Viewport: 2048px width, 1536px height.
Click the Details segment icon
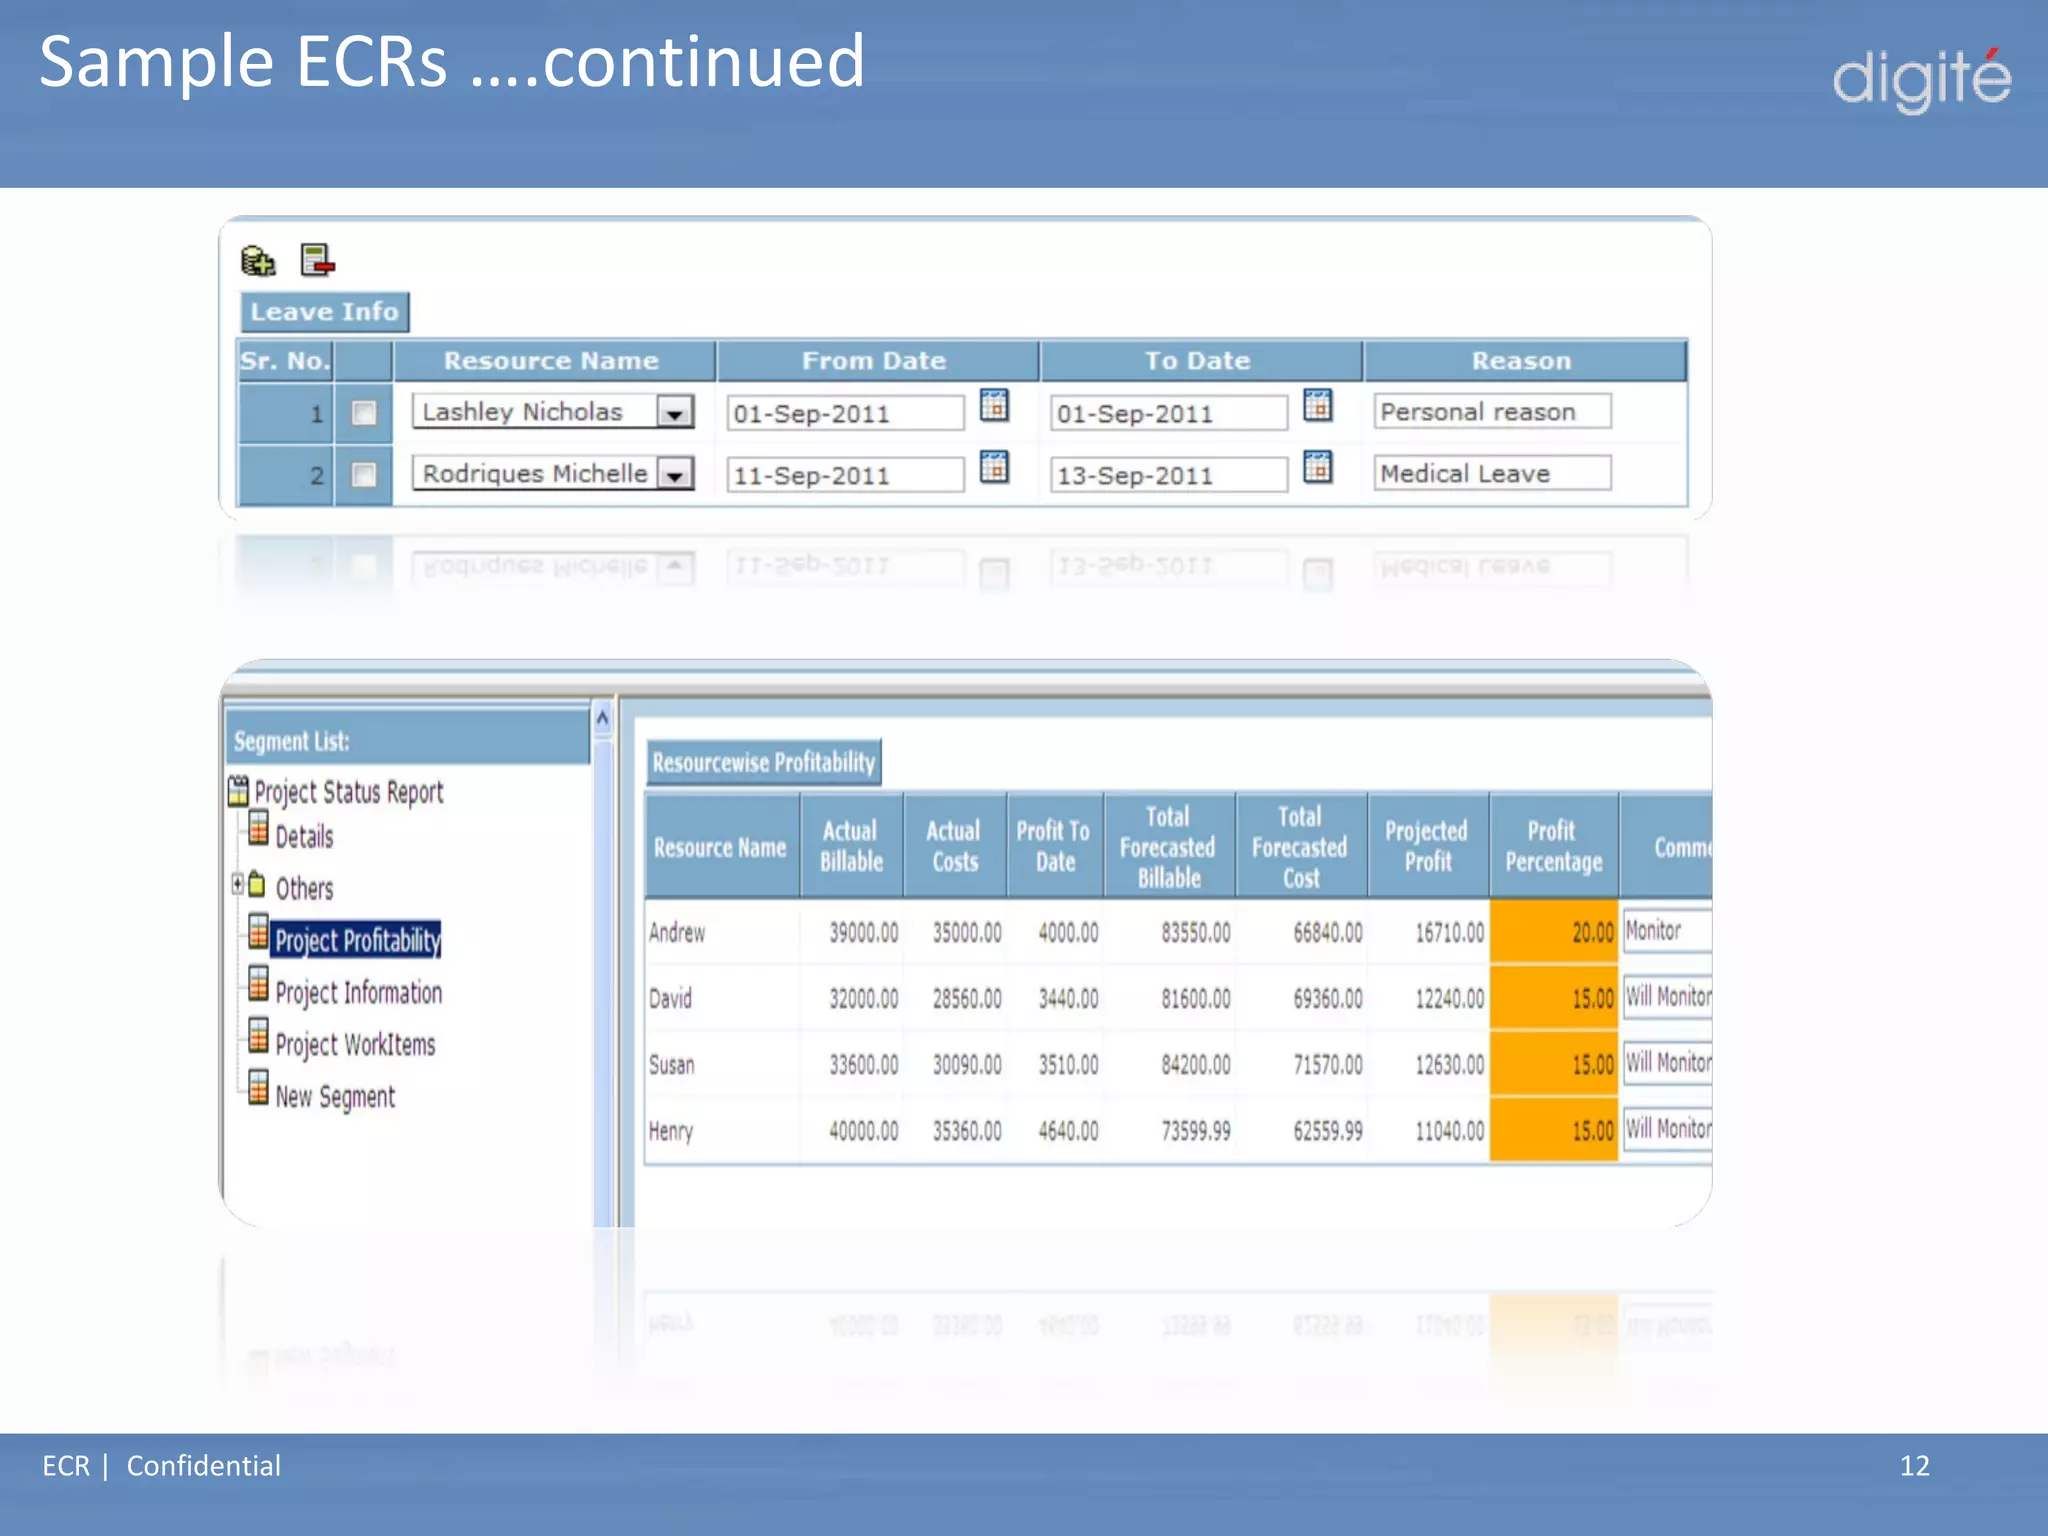tap(258, 829)
